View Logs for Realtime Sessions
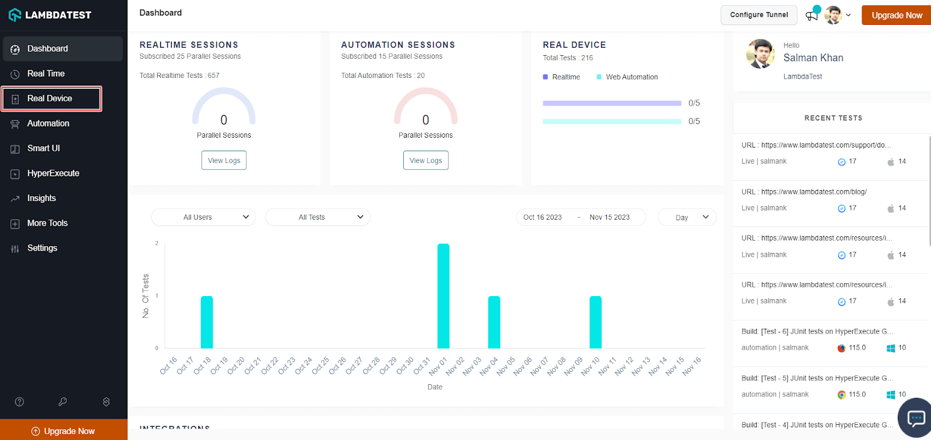Viewport: 934px width, 440px height. (224, 160)
